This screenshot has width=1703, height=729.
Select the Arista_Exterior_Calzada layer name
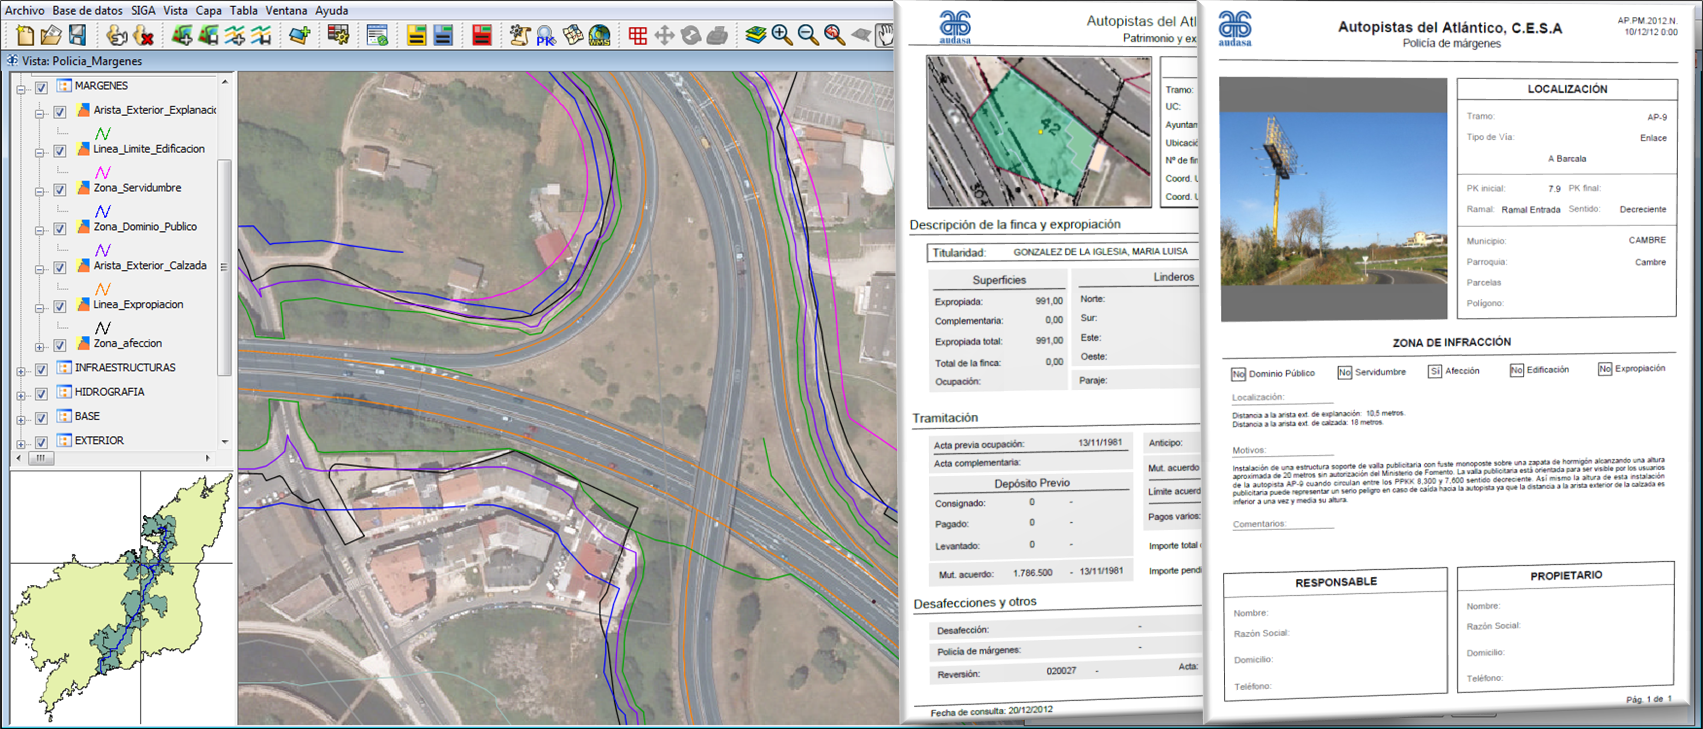coord(149,266)
